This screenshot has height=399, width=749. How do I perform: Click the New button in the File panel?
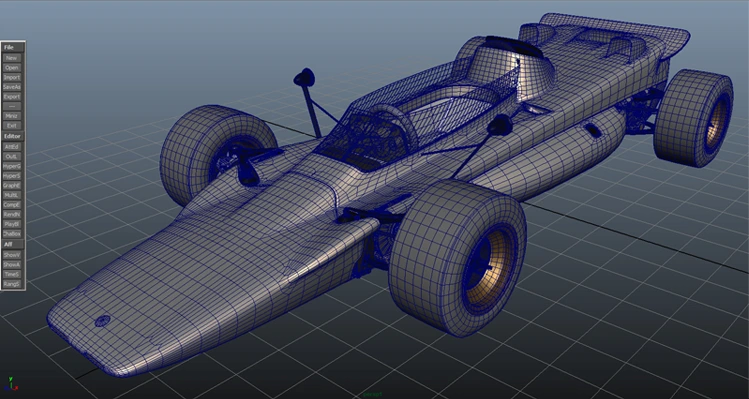click(11, 58)
